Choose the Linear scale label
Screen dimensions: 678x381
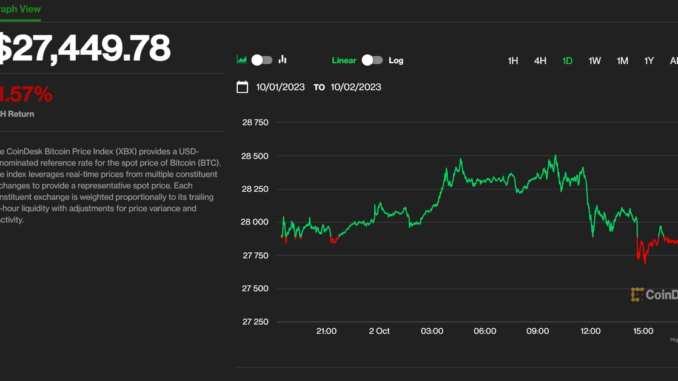tap(344, 61)
